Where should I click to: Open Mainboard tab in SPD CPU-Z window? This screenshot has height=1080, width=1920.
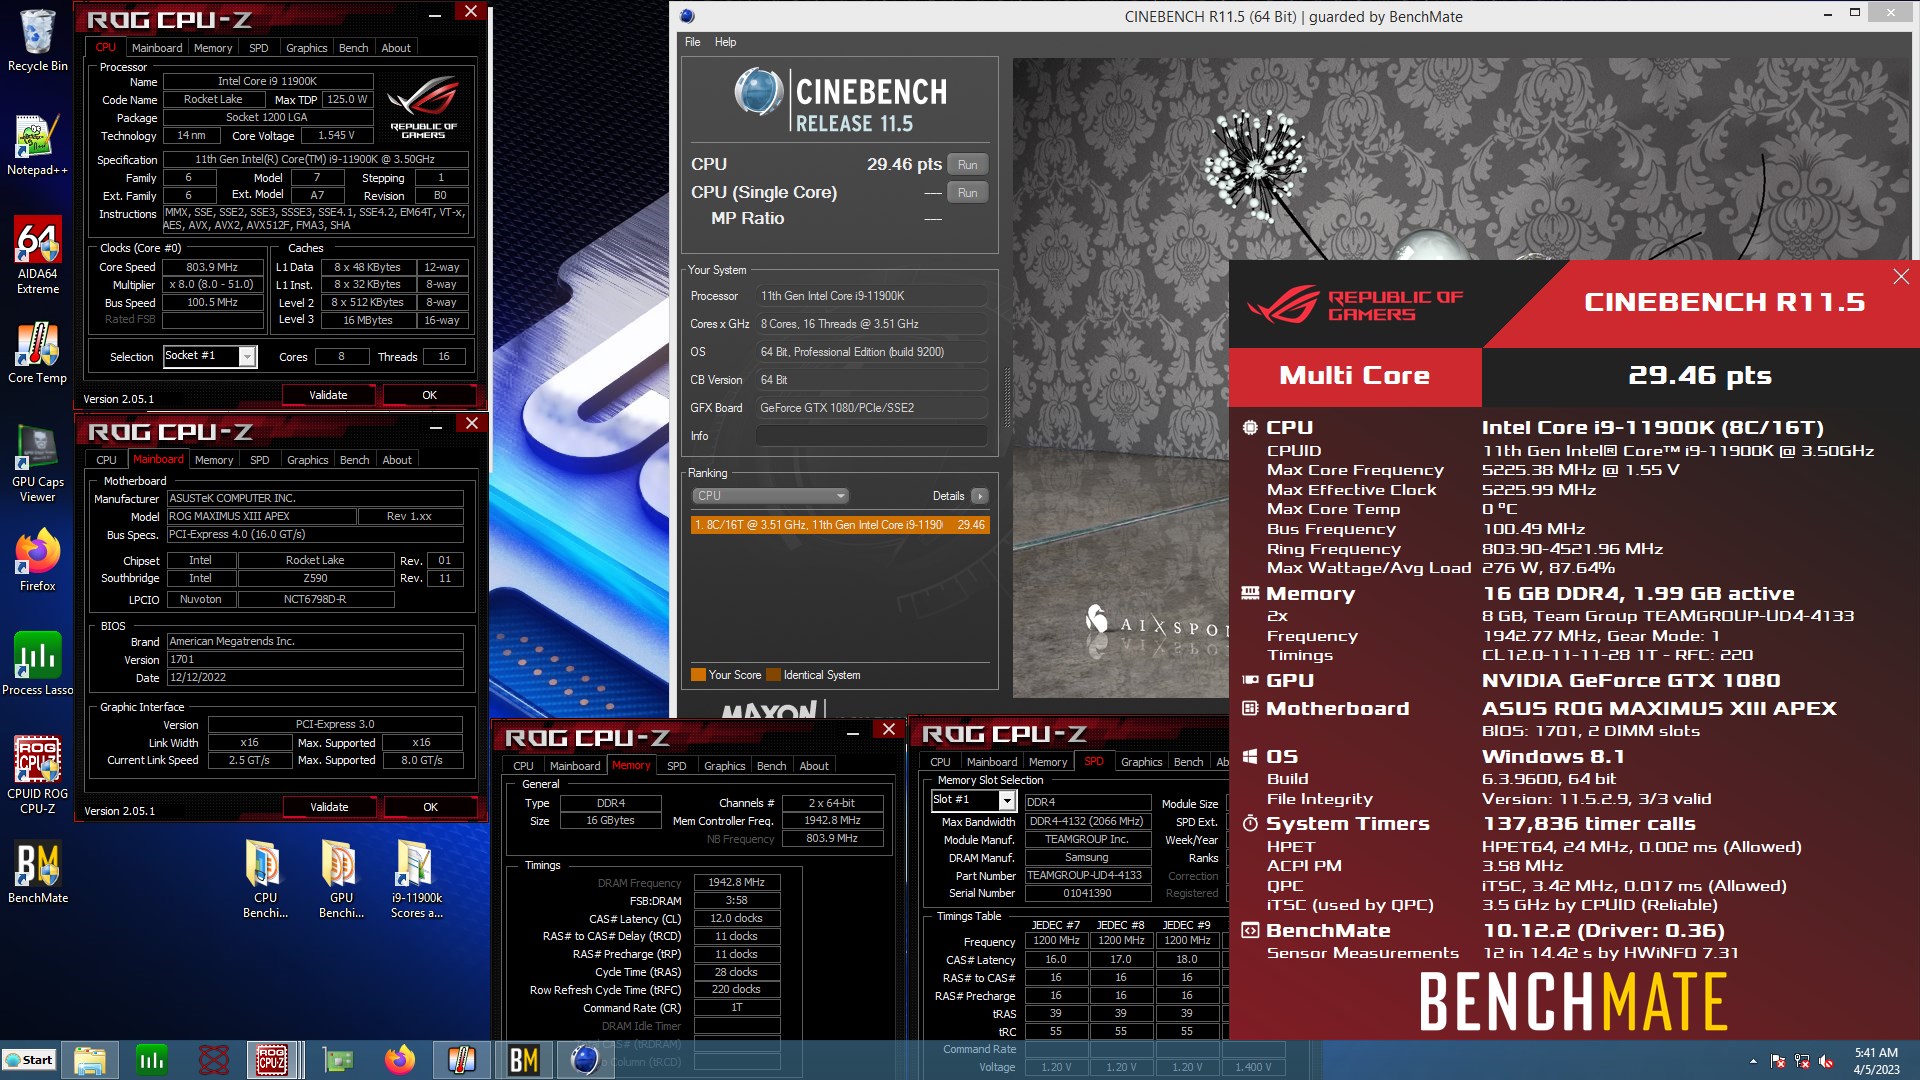pos(991,762)
